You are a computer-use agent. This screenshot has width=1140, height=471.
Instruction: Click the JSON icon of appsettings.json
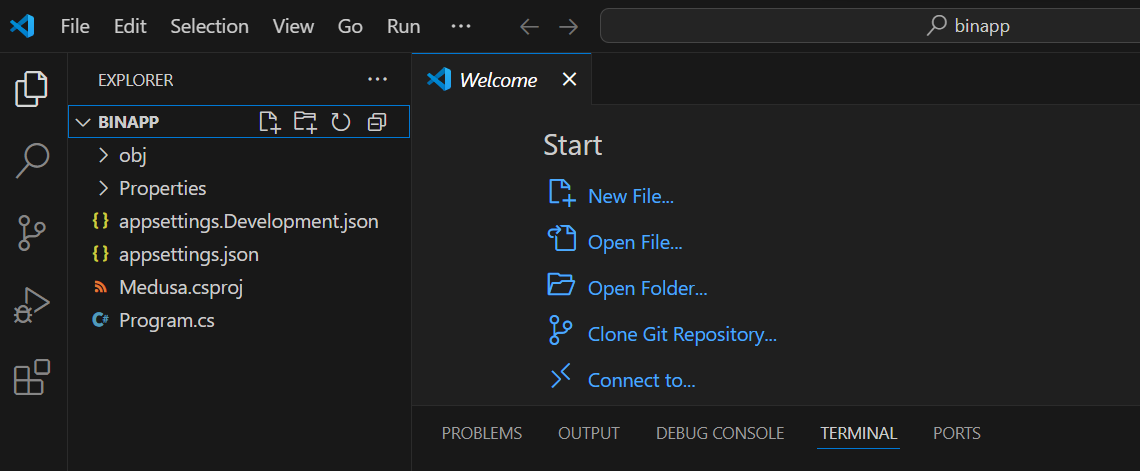[x=101, y=255]
